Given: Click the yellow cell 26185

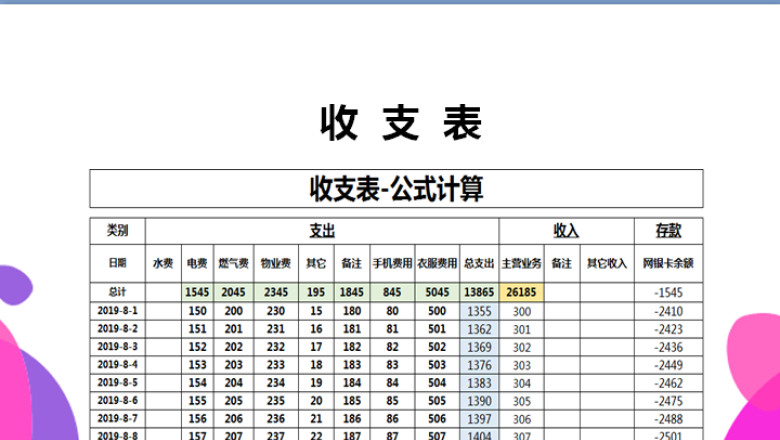Looking at the screenshot, I should (x=521, y=292).
